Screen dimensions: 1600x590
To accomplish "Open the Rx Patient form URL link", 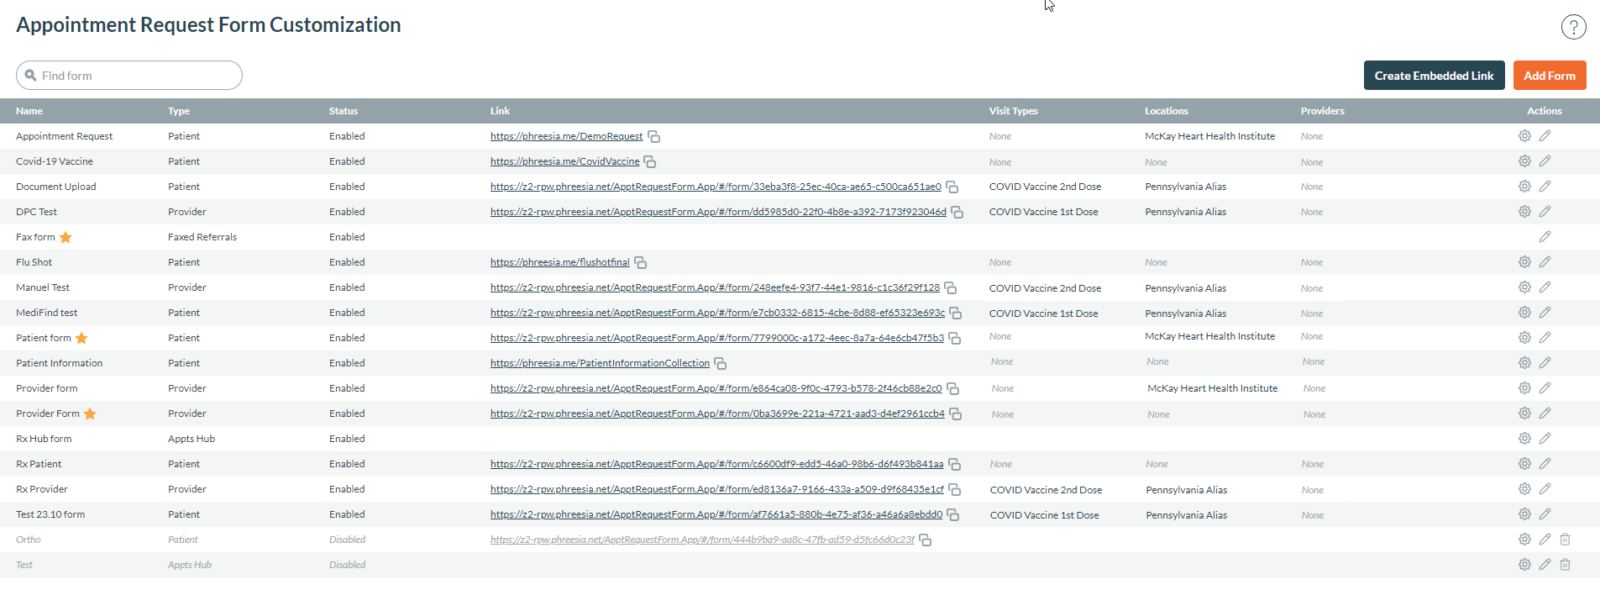I will click(x=717, y=464).
